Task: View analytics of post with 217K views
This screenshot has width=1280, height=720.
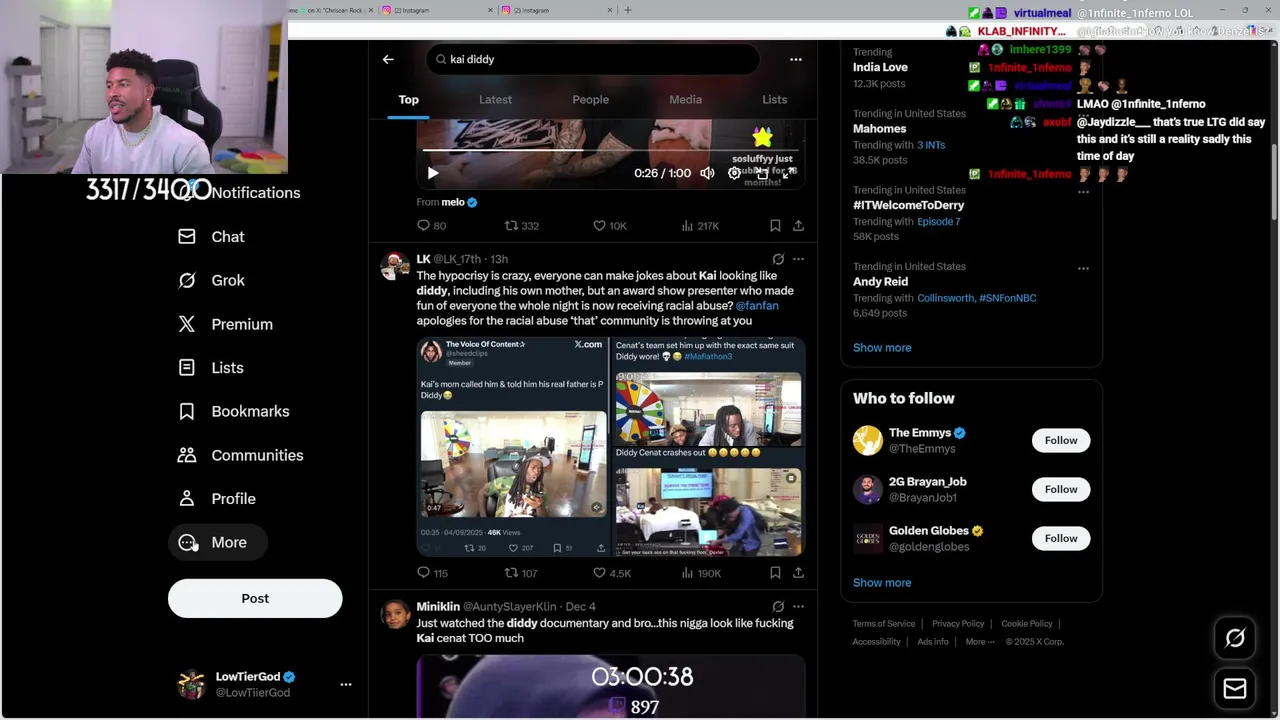Action: (x=700, y=226)
